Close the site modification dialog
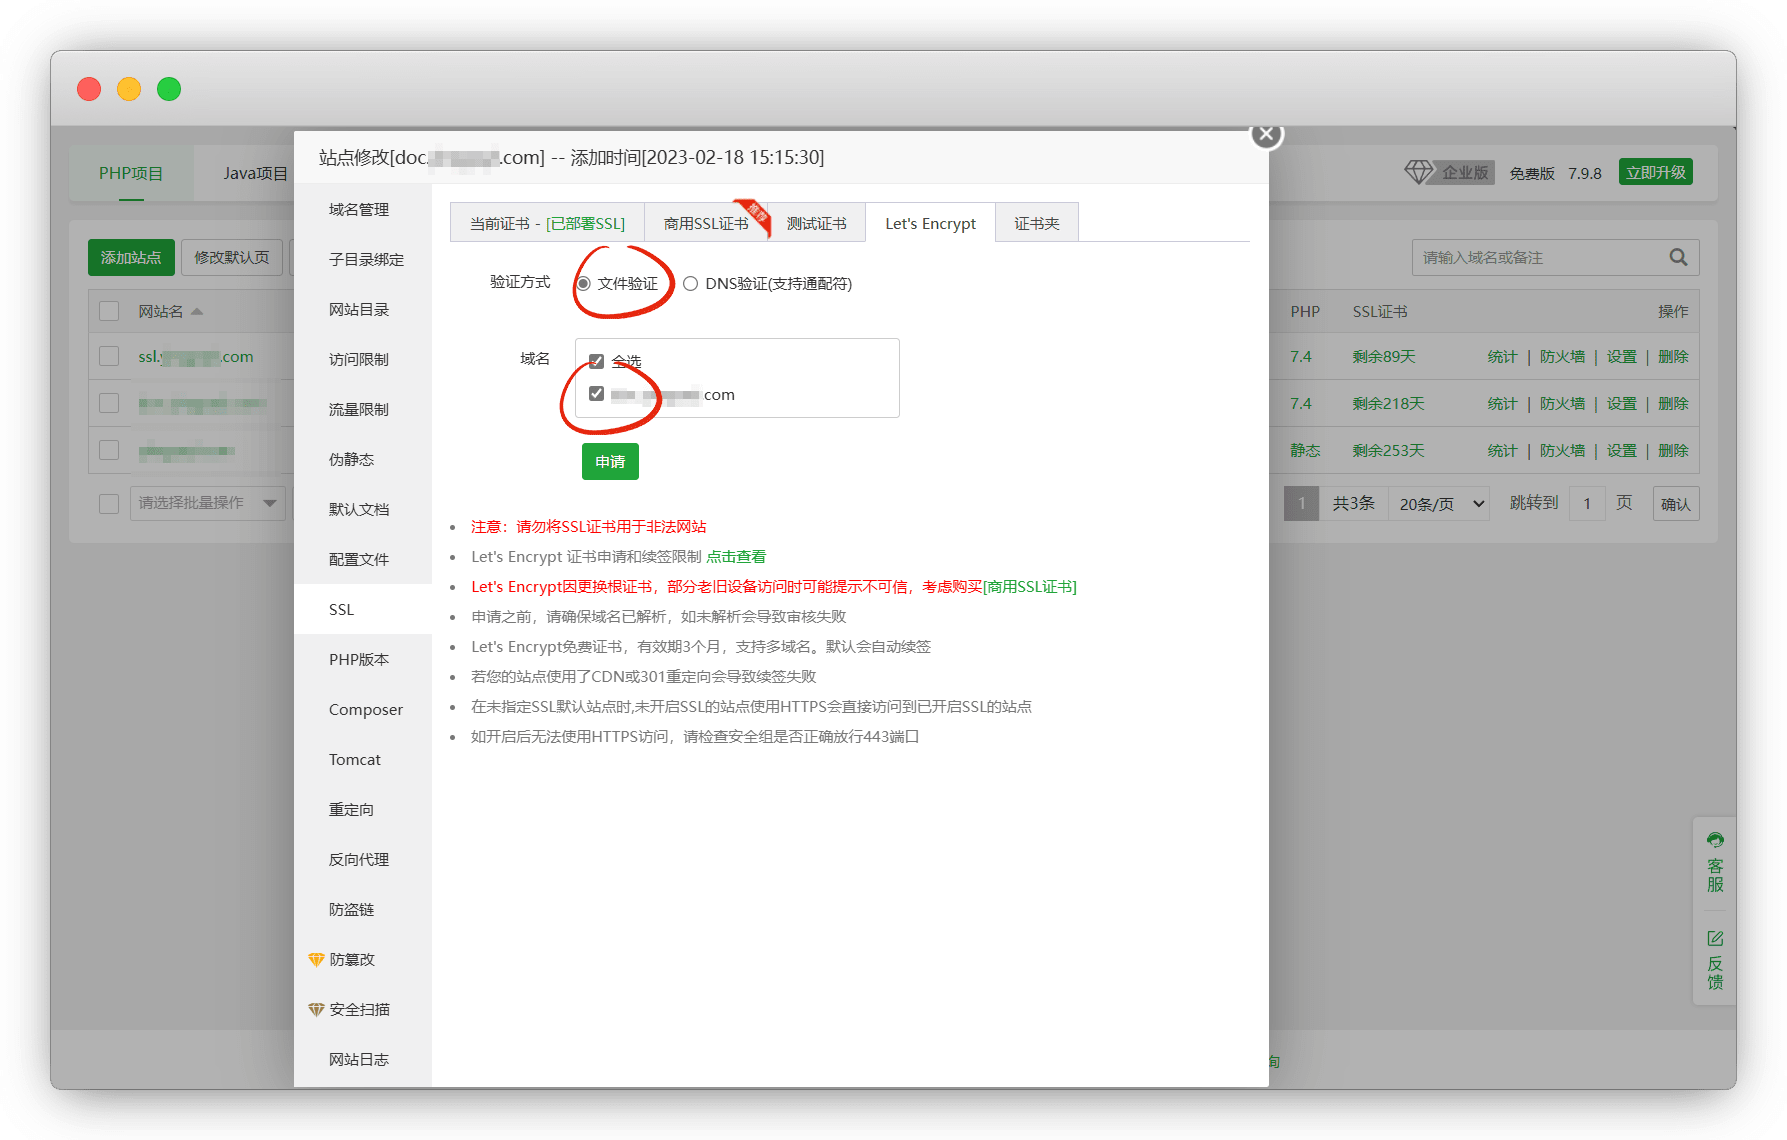Screen dimensions: 1787x1140 tap(1266, 134)
